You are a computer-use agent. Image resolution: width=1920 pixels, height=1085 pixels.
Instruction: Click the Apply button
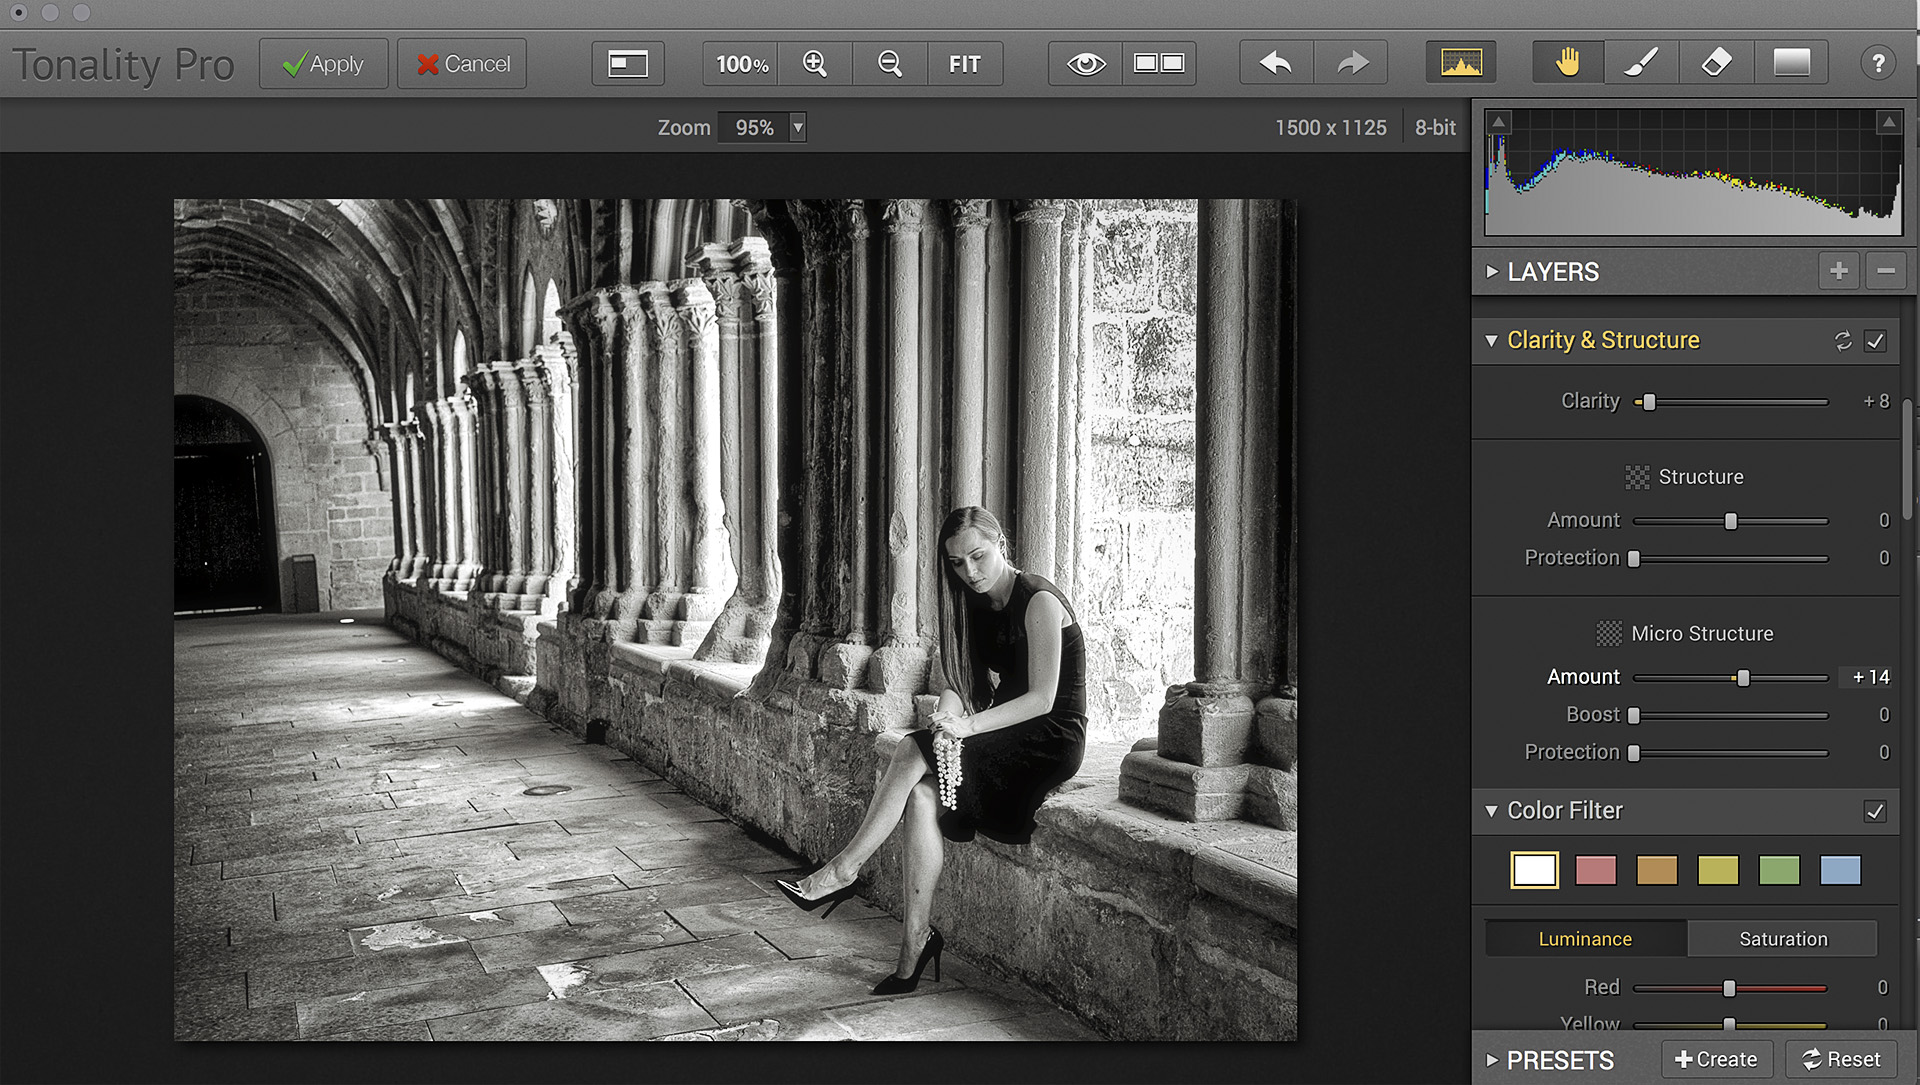[323, 64]
